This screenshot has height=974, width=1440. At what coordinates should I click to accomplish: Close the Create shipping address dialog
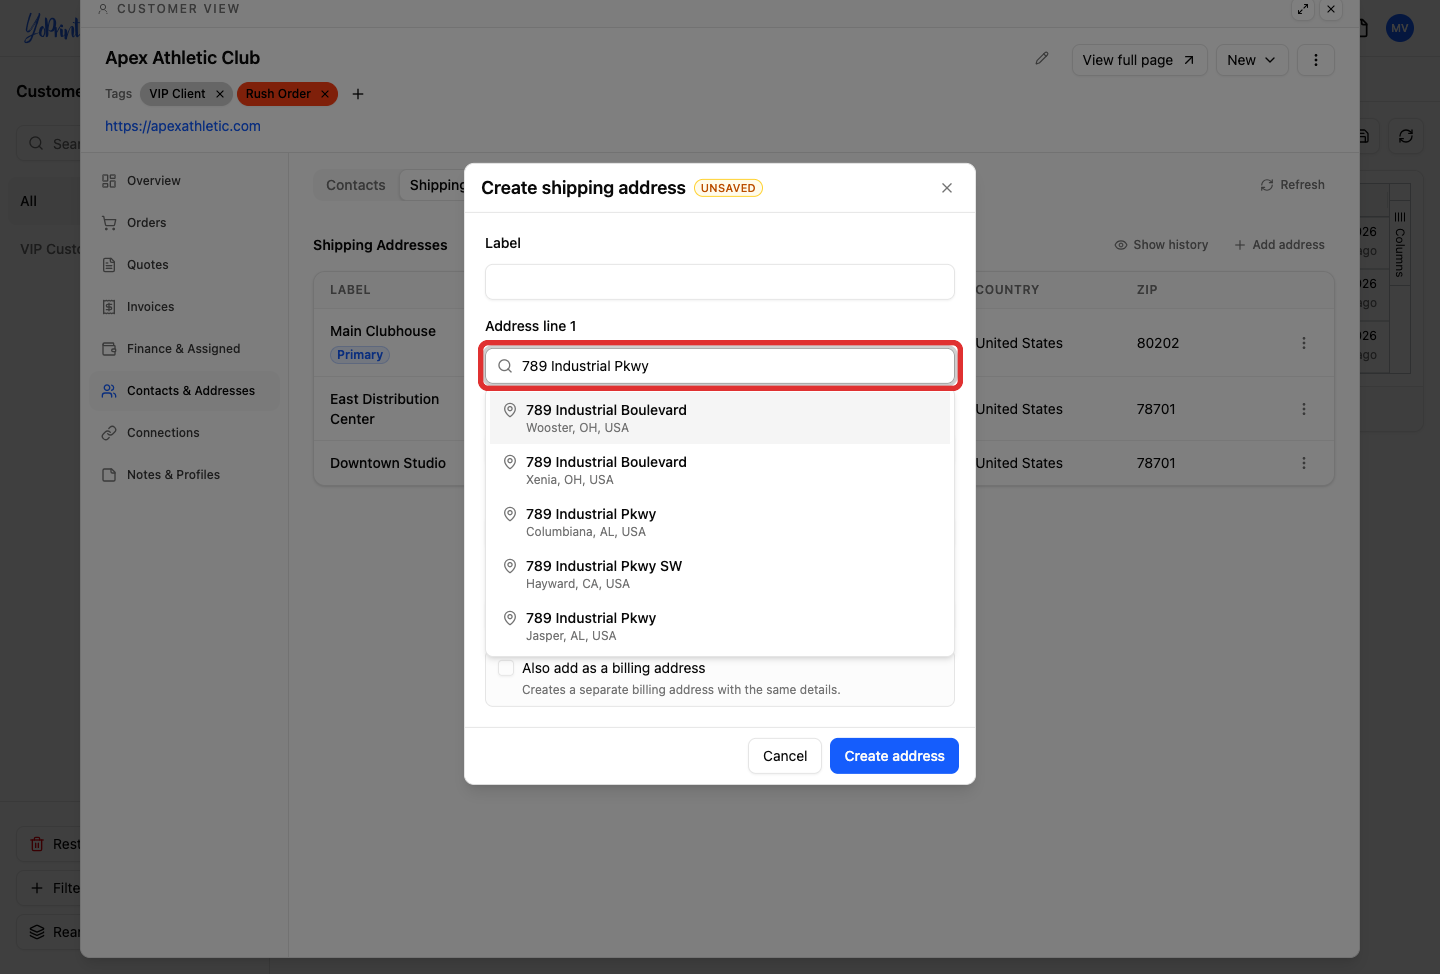click(x=947, y=188)
